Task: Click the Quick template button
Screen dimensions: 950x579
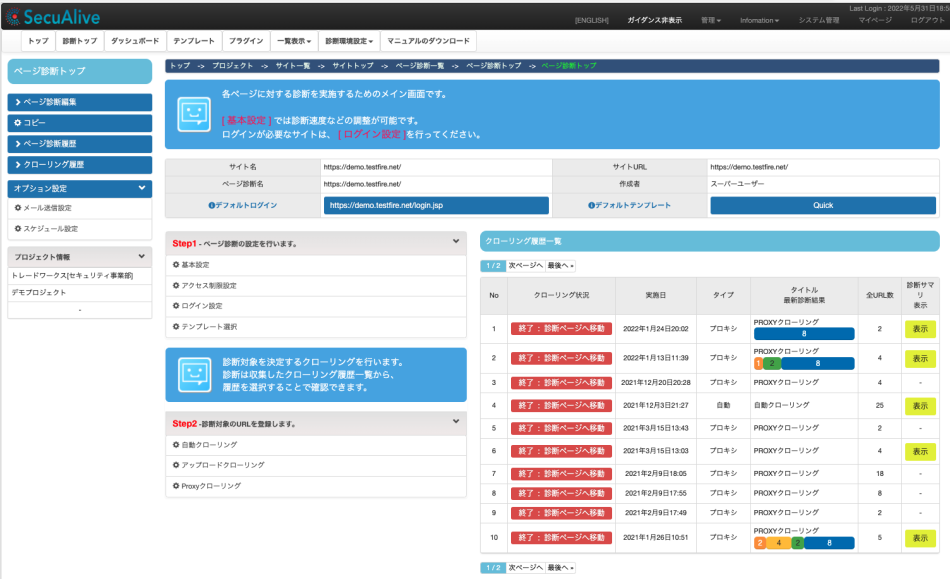Action: click(823, 205)
